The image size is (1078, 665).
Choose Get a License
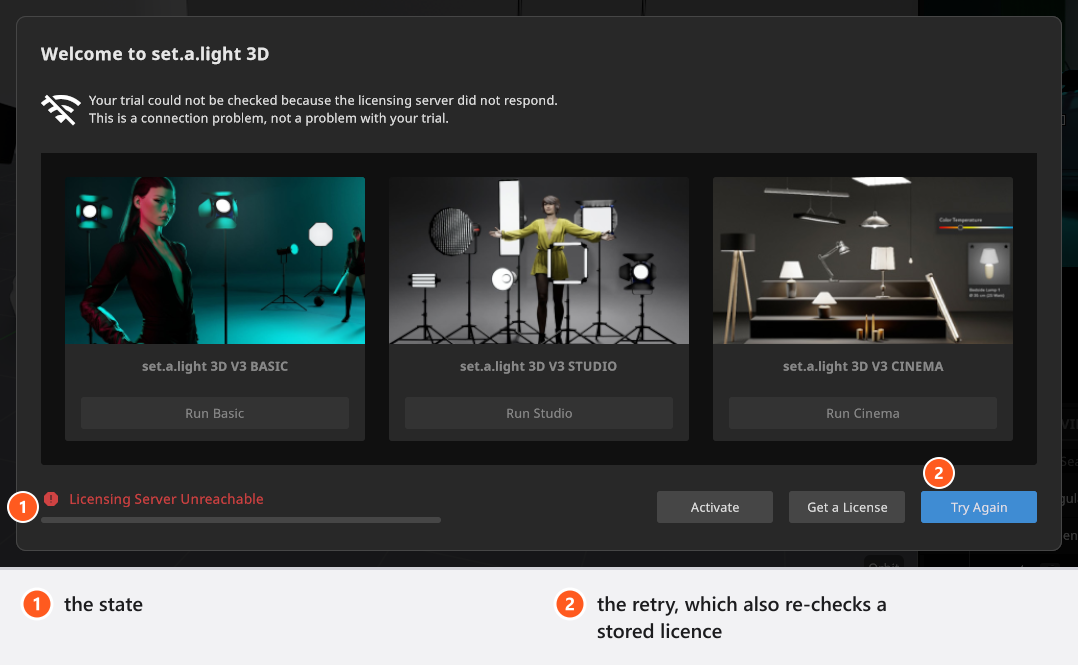coord(847,507)
